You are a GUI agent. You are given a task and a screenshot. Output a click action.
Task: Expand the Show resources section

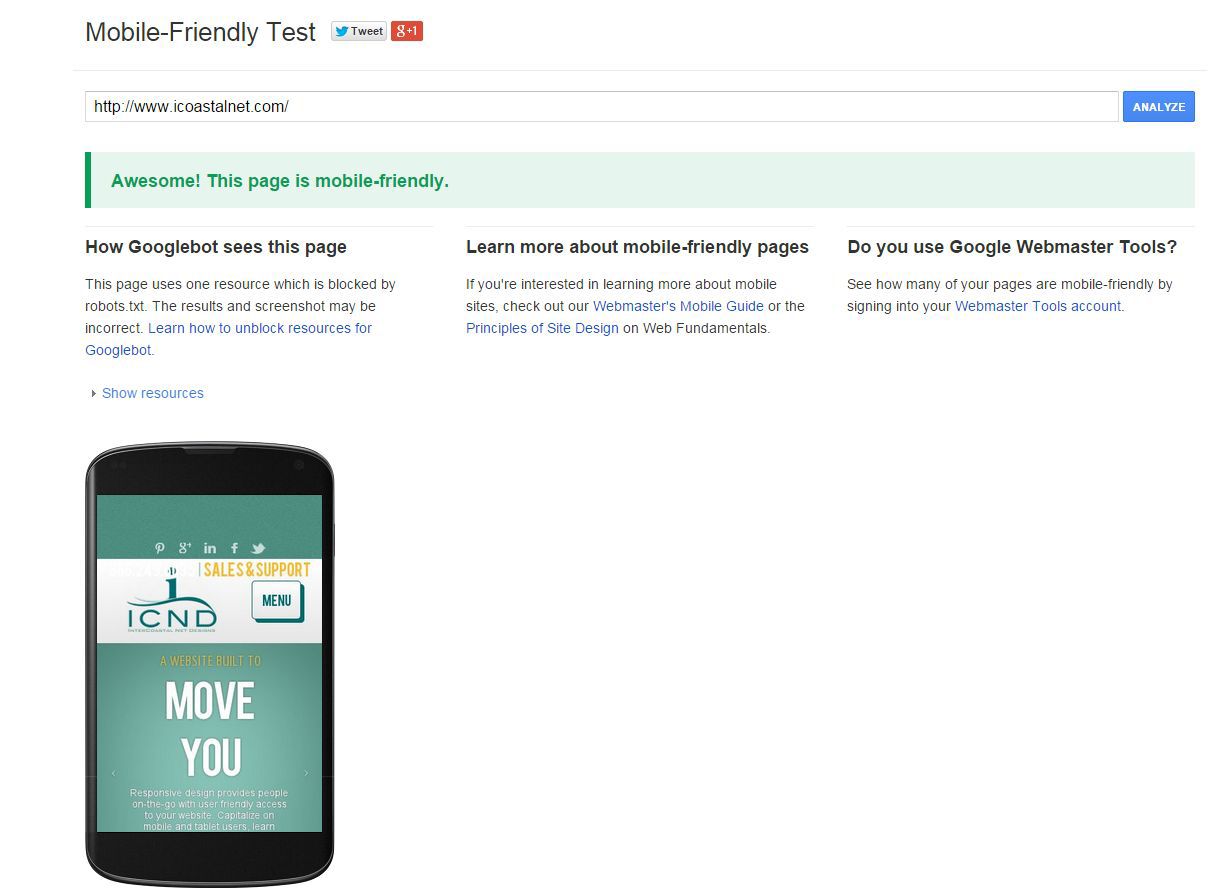point(152,393)
